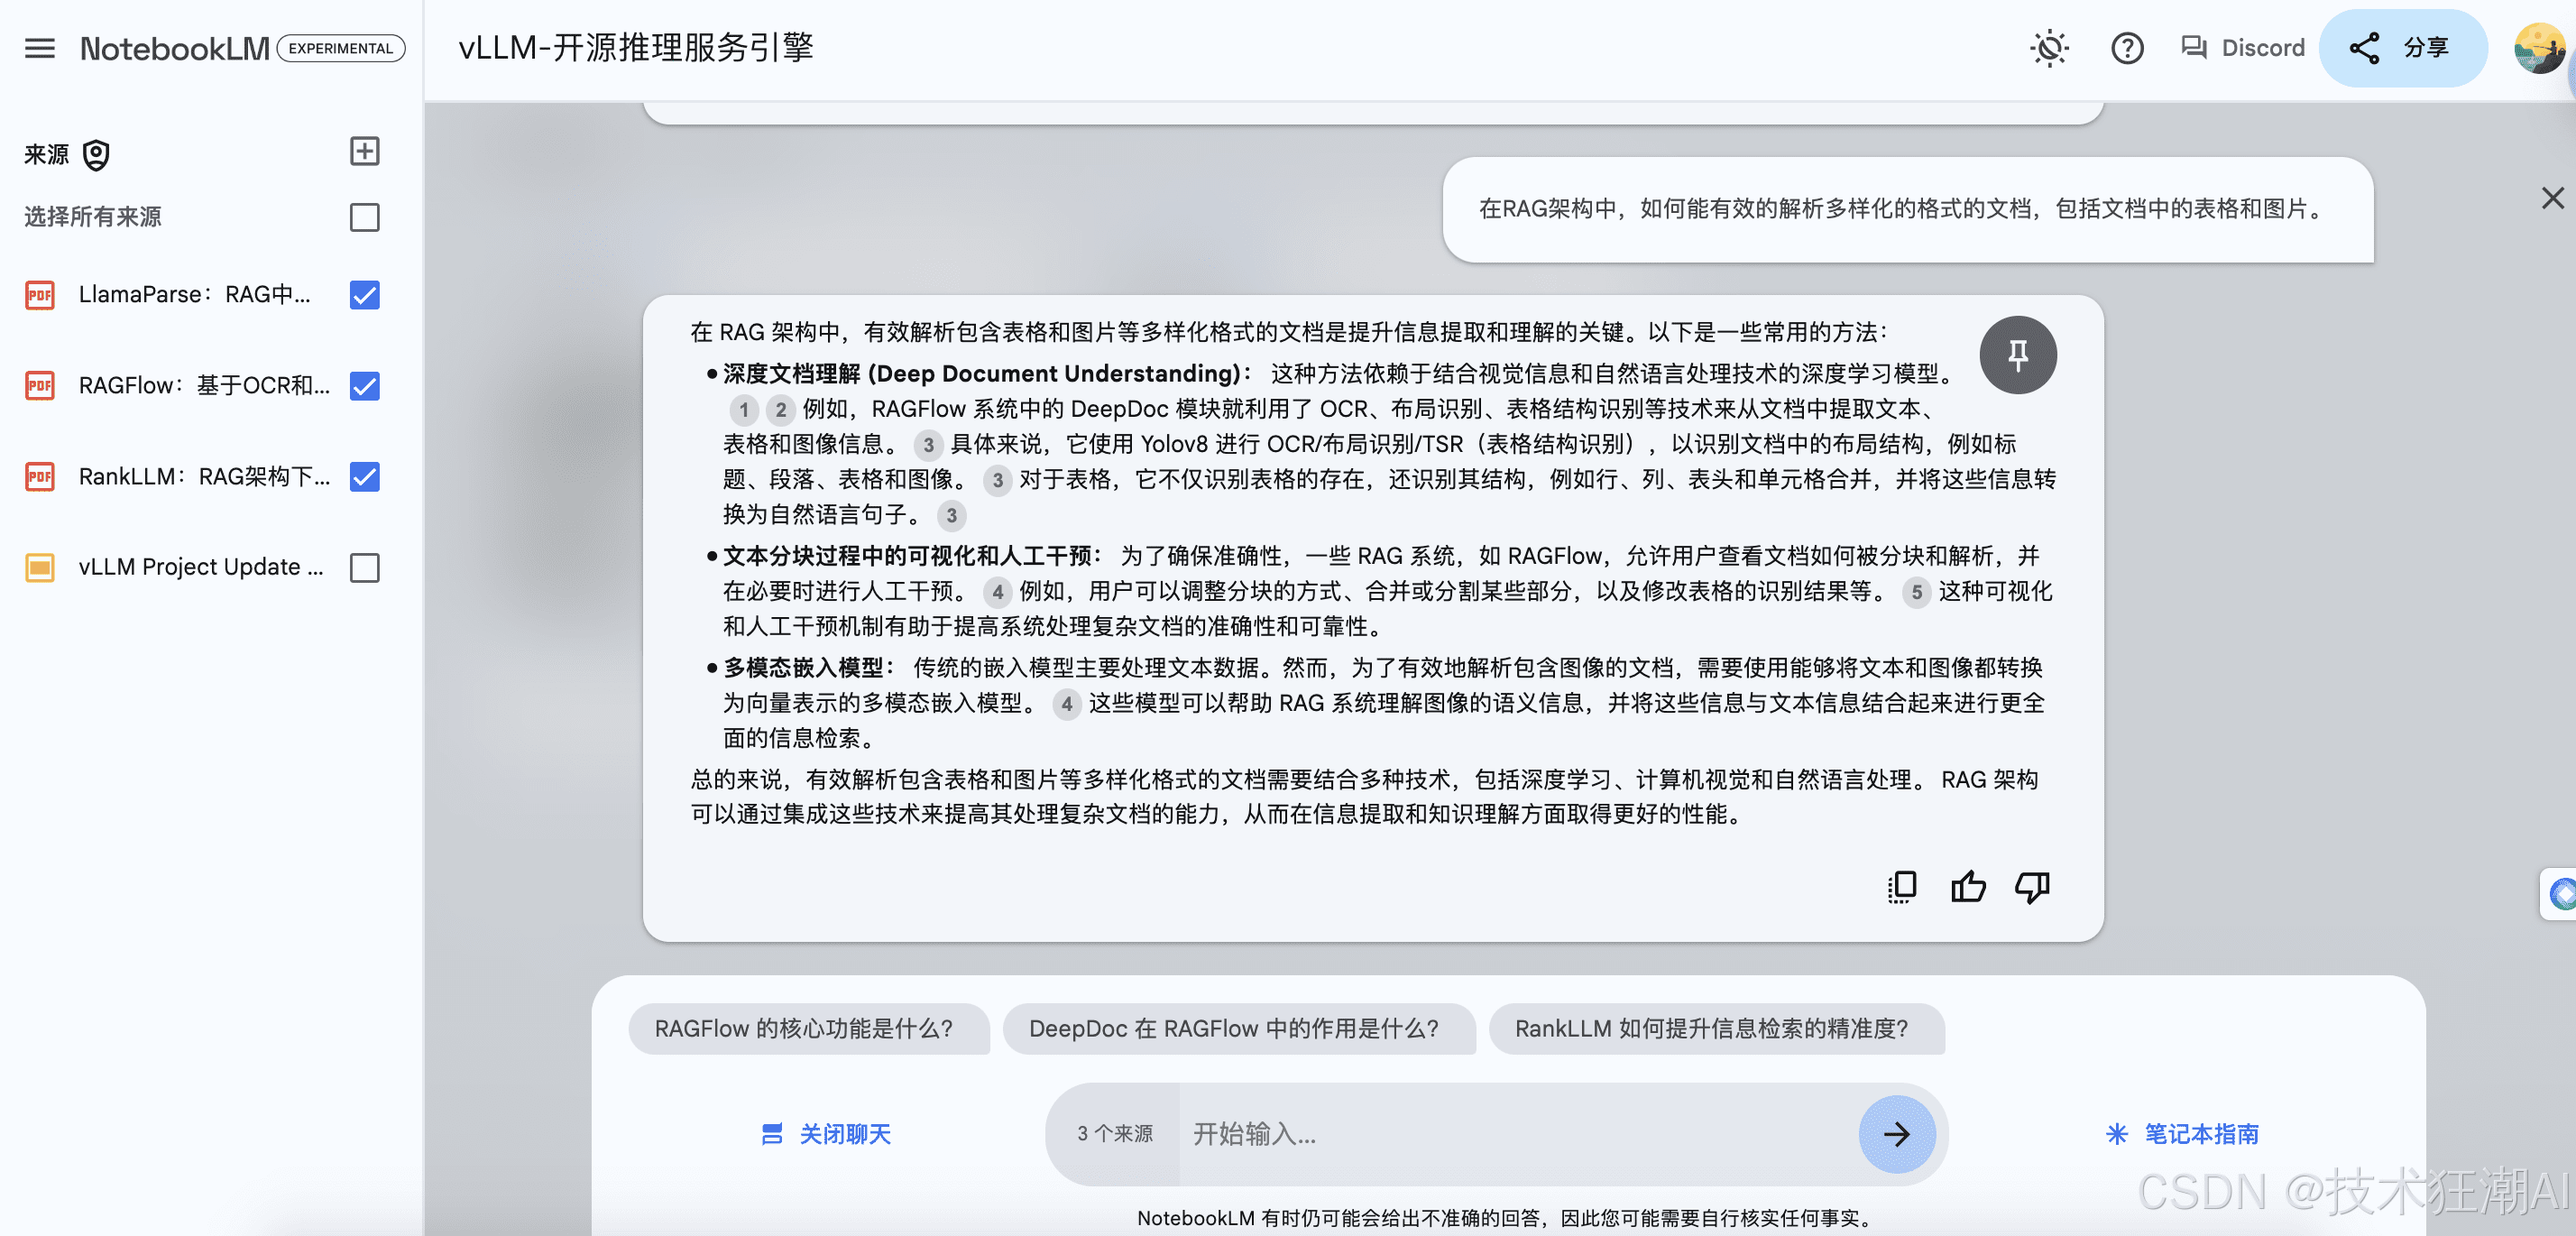This screenshot has width=2576, height=1236.
Task: Give the response a thumbs up
Action: pos(1968,887)
